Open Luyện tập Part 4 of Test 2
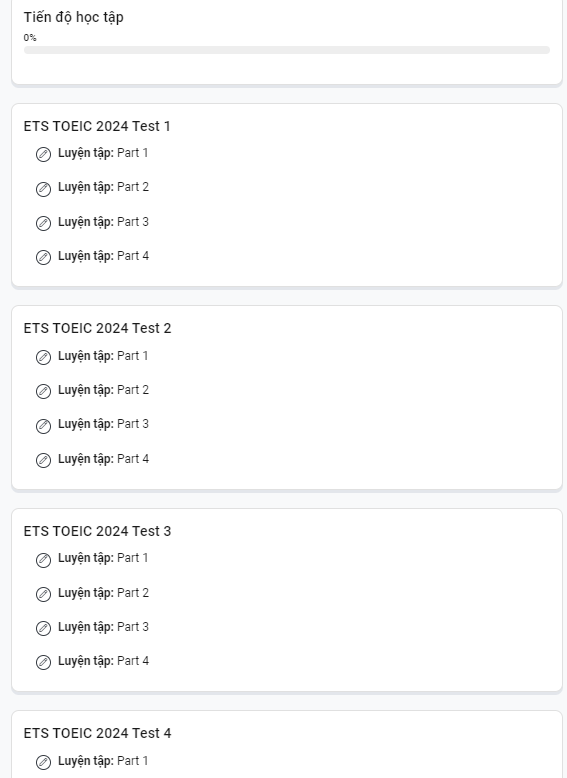 [x=103, y=459]
